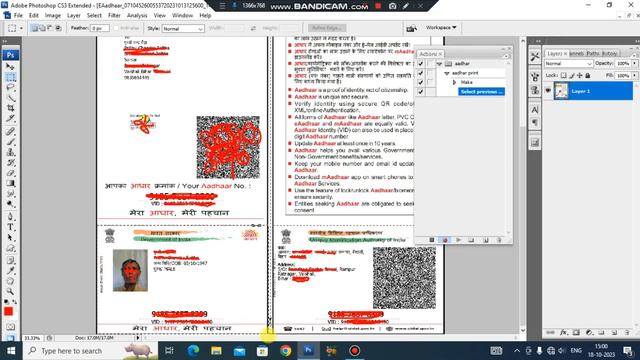Open the Style dropdown
Viewport: 640px width, 360px height.
point(183,29)
